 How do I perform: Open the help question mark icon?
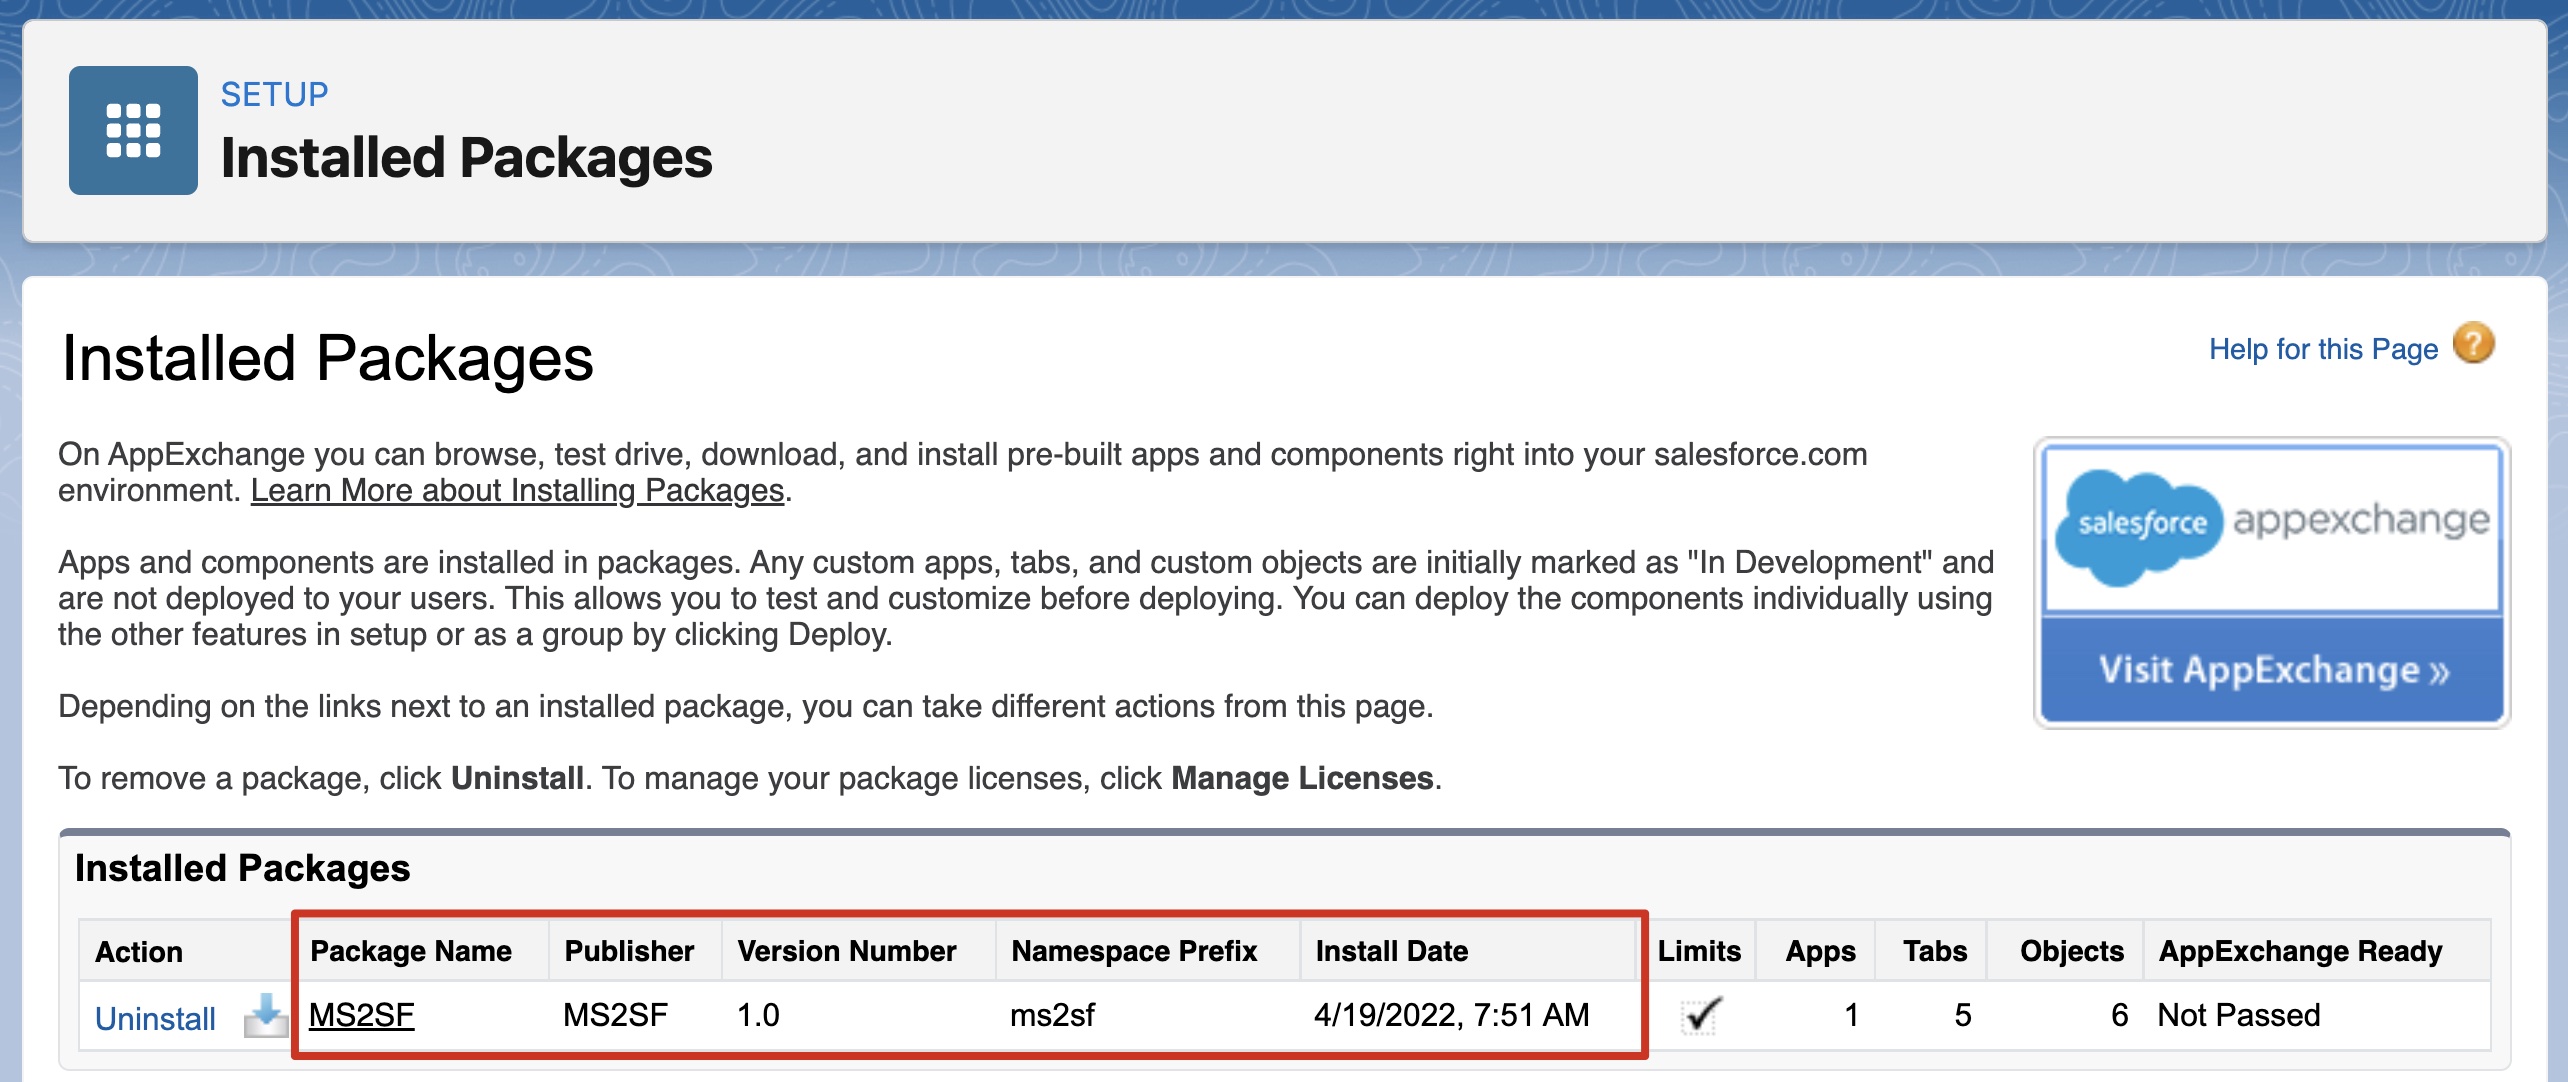[2474, 344]
